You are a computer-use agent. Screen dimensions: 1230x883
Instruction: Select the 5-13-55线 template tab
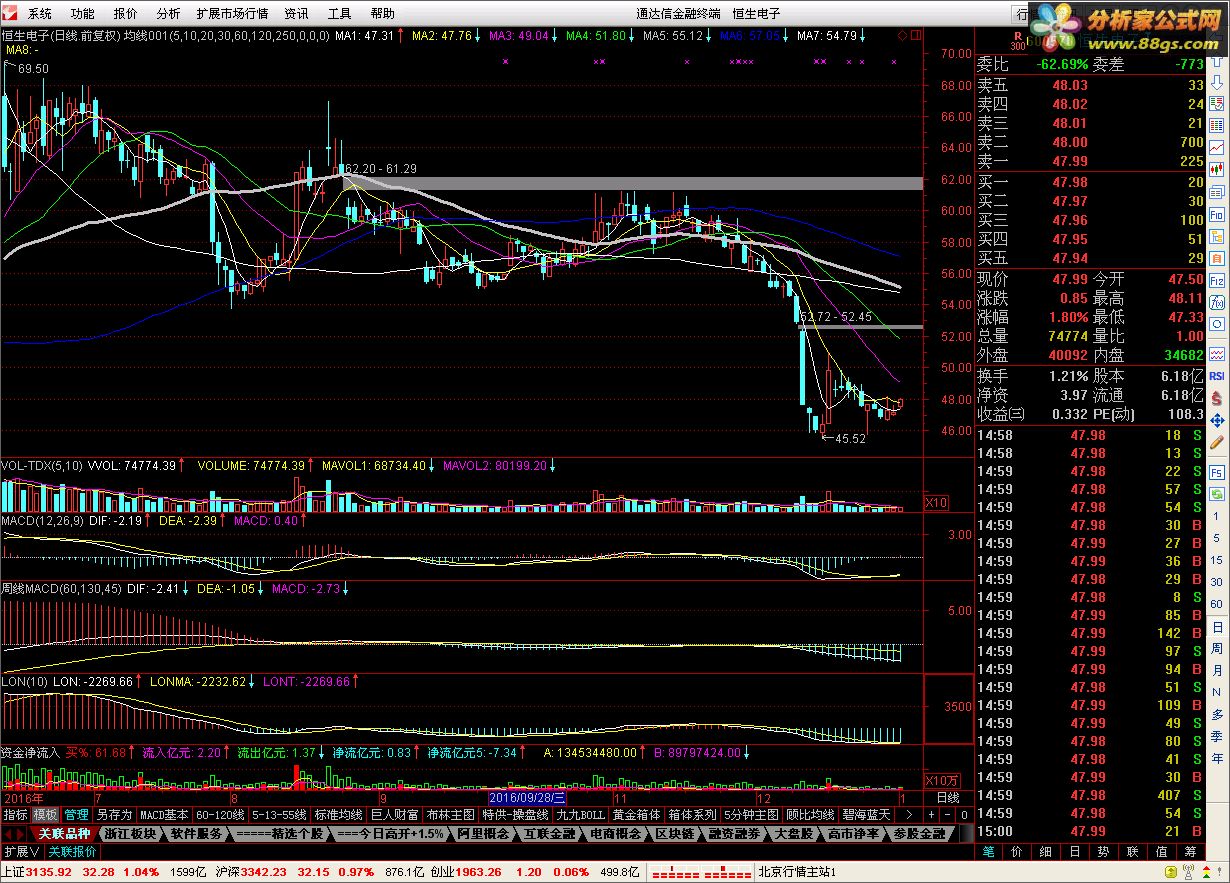[x=279, y=814]
